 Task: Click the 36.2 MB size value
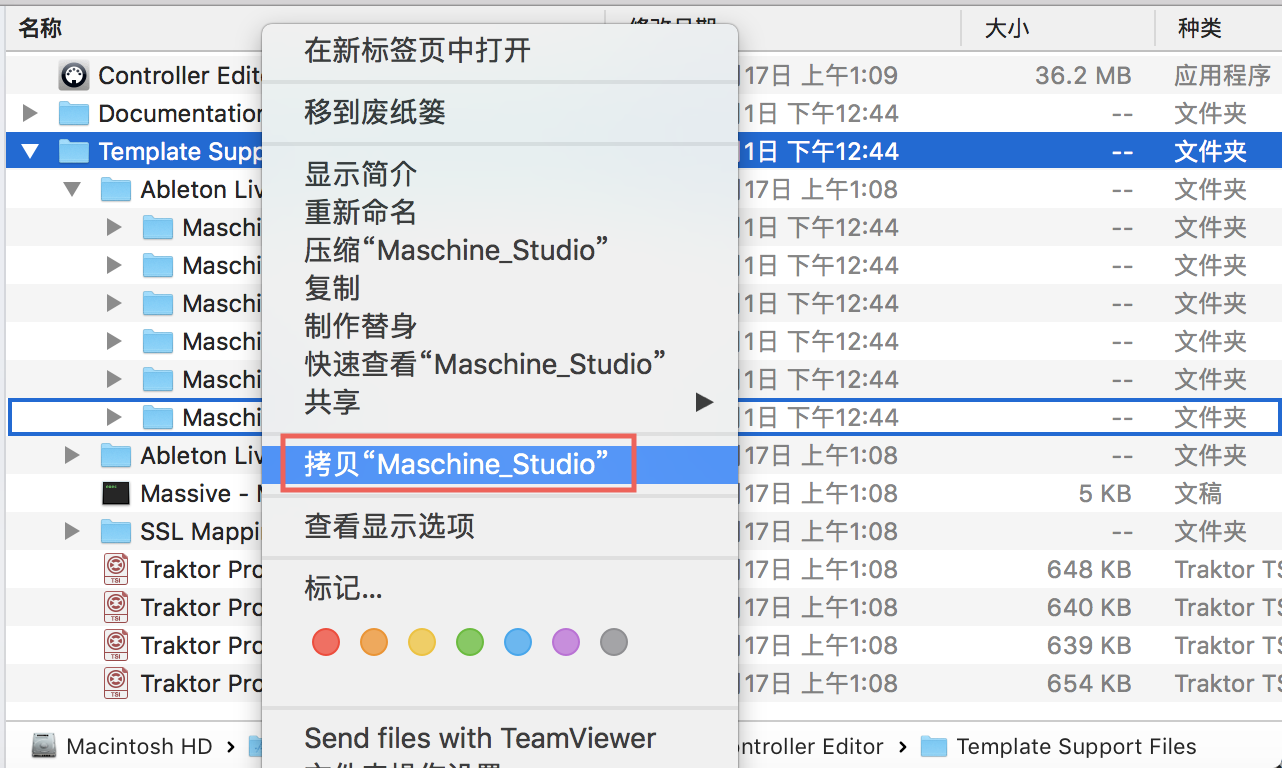pos(1083,75)
